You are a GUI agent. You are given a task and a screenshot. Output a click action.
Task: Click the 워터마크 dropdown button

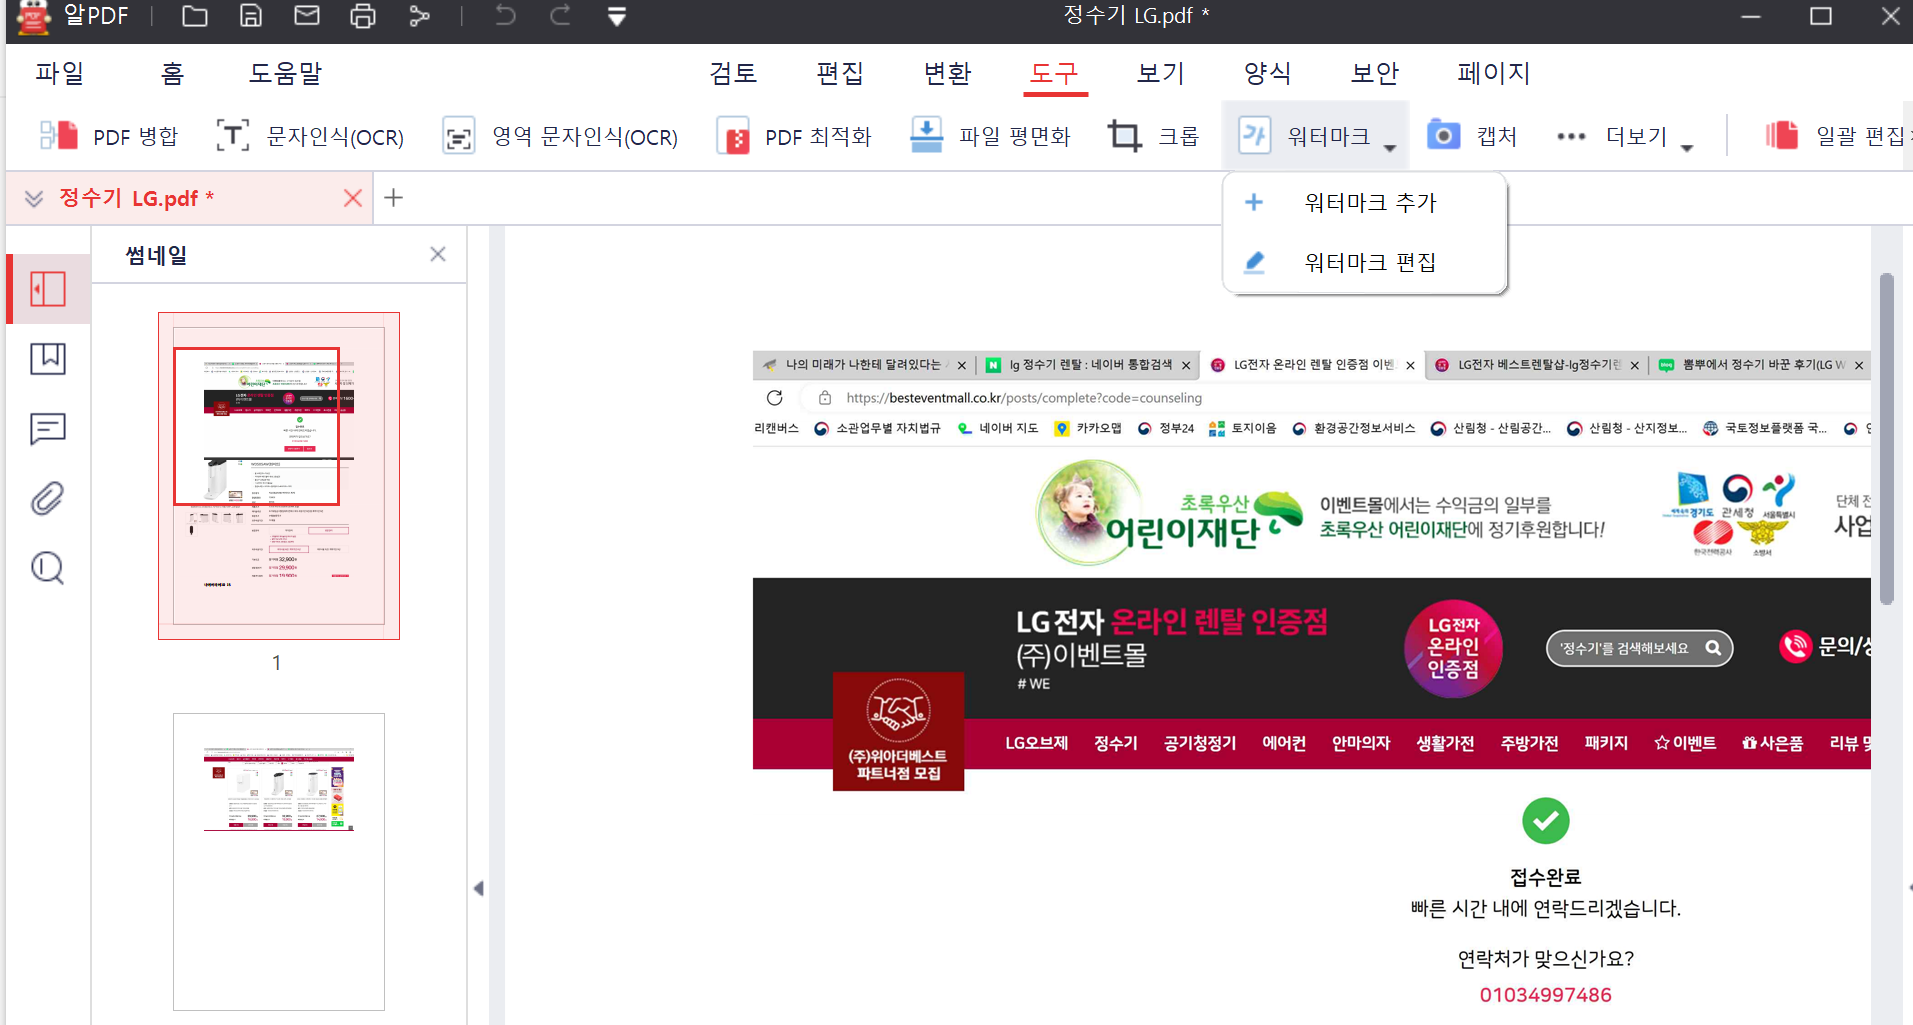click(x=1316, y=136)
